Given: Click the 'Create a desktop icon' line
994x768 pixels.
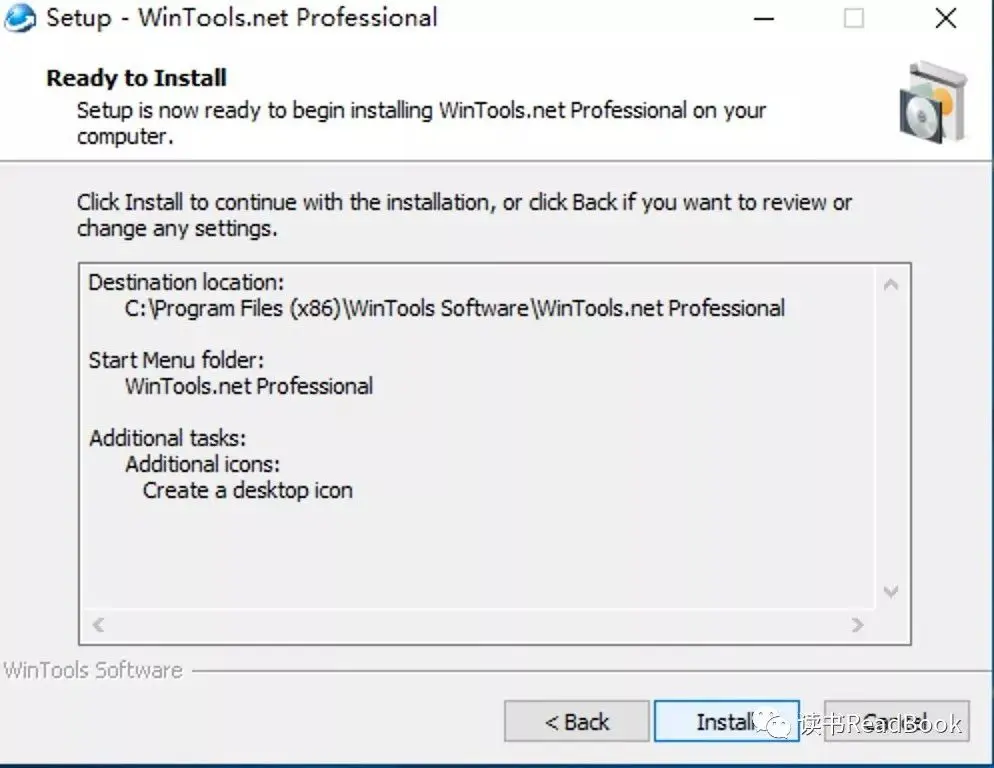Looking at the screenshot, I should [247, 490].
